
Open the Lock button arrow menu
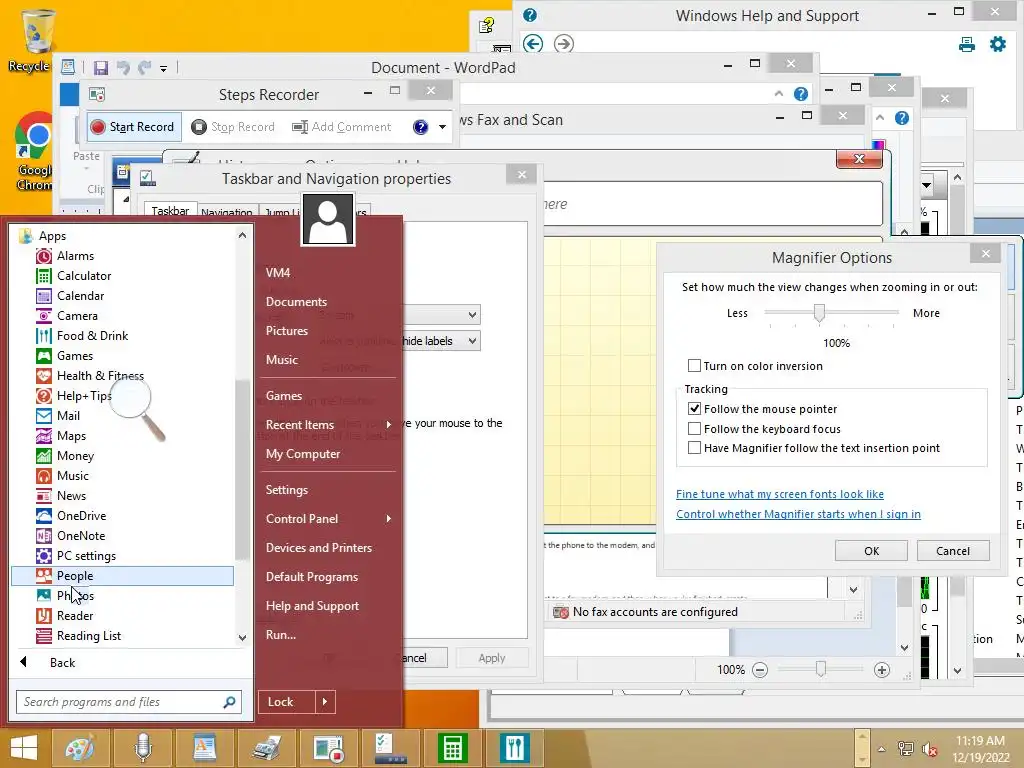tap(325, 702)
